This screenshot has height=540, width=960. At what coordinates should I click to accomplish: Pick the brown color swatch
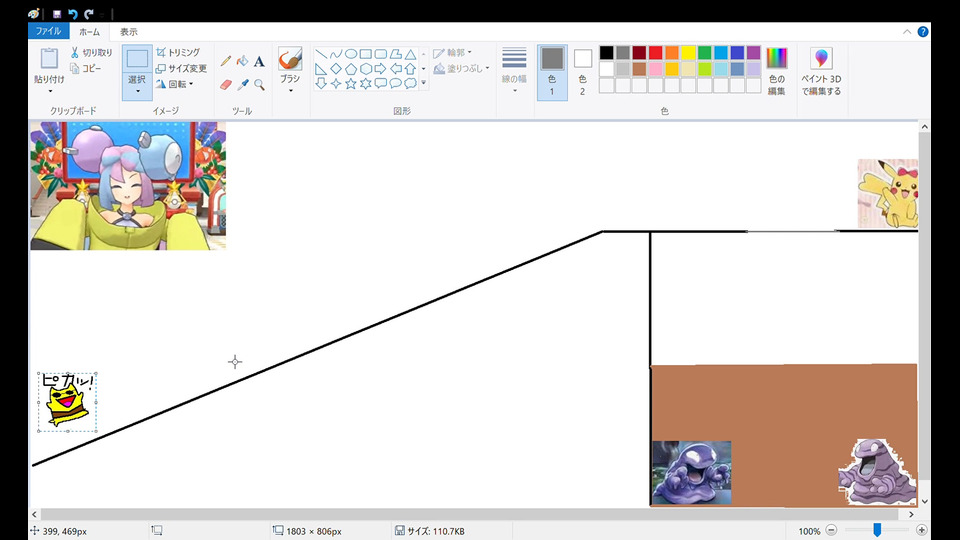[x=639, y=69]
